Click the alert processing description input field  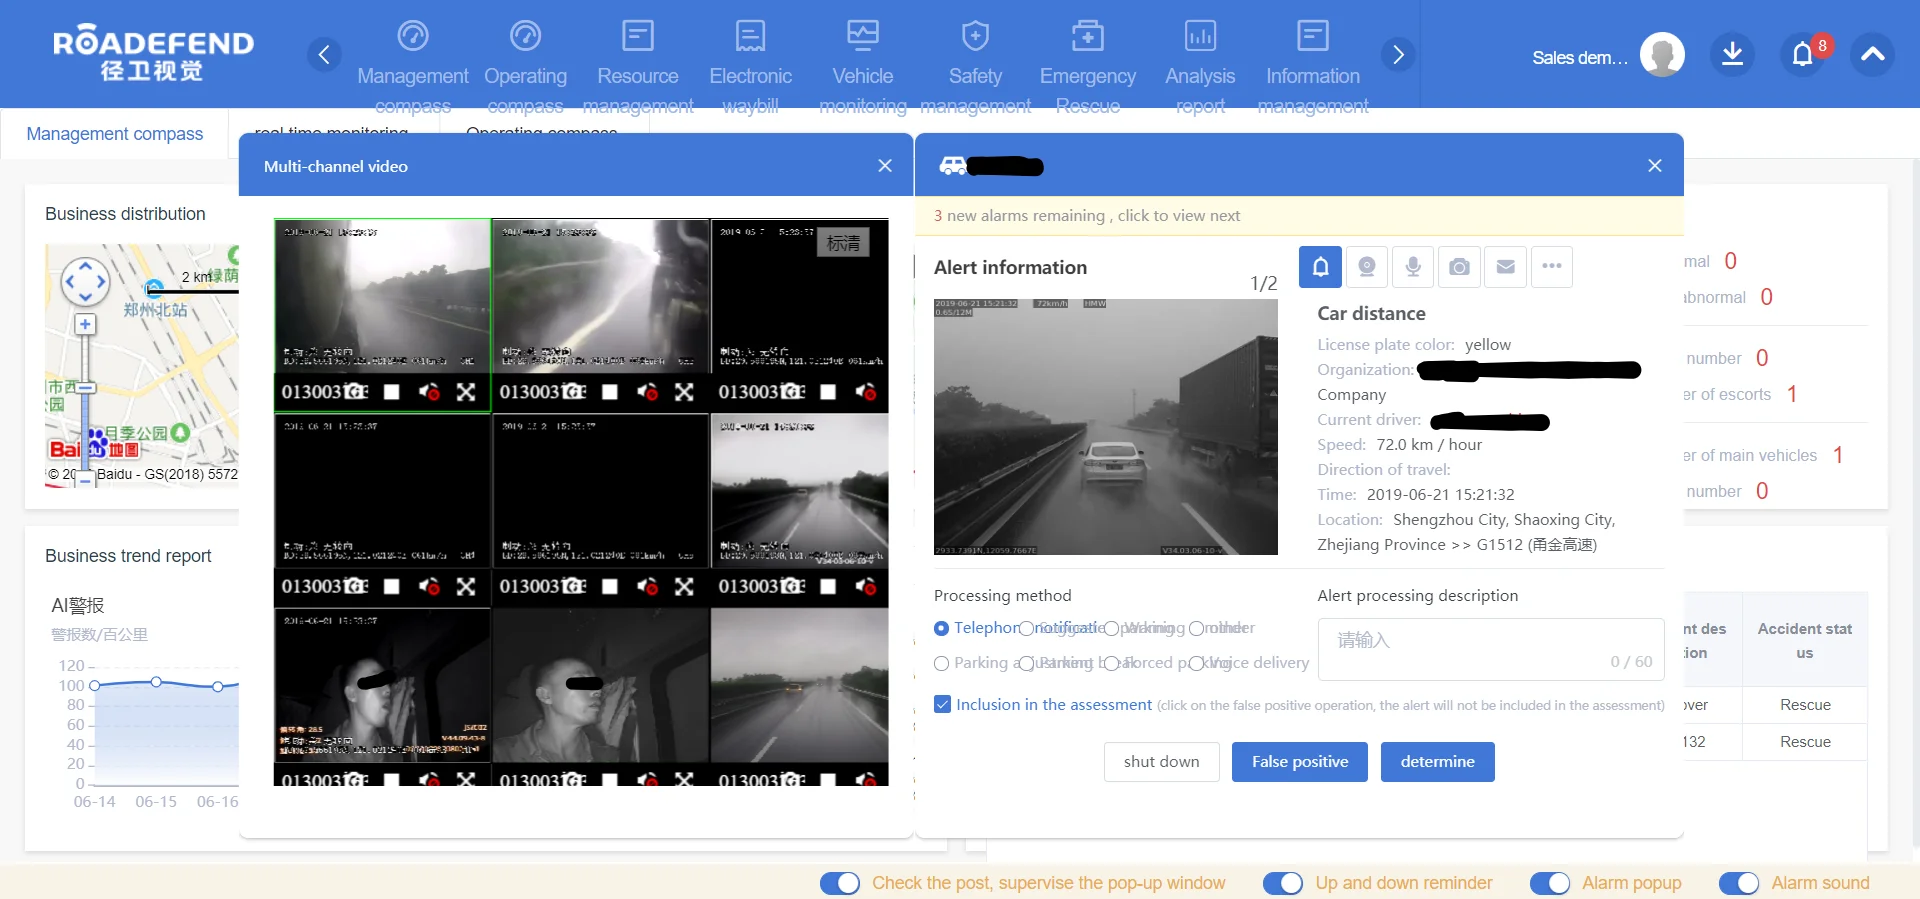pos(1490,649)
